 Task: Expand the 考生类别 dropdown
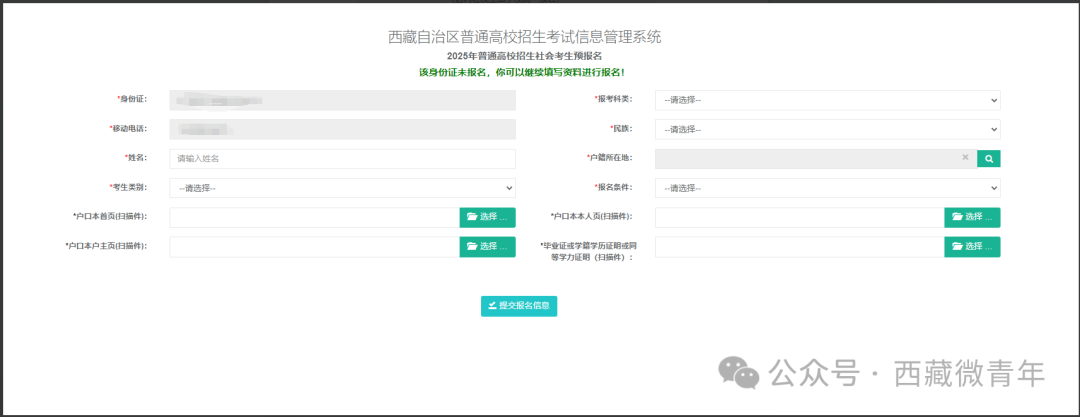tap(342, 187)
